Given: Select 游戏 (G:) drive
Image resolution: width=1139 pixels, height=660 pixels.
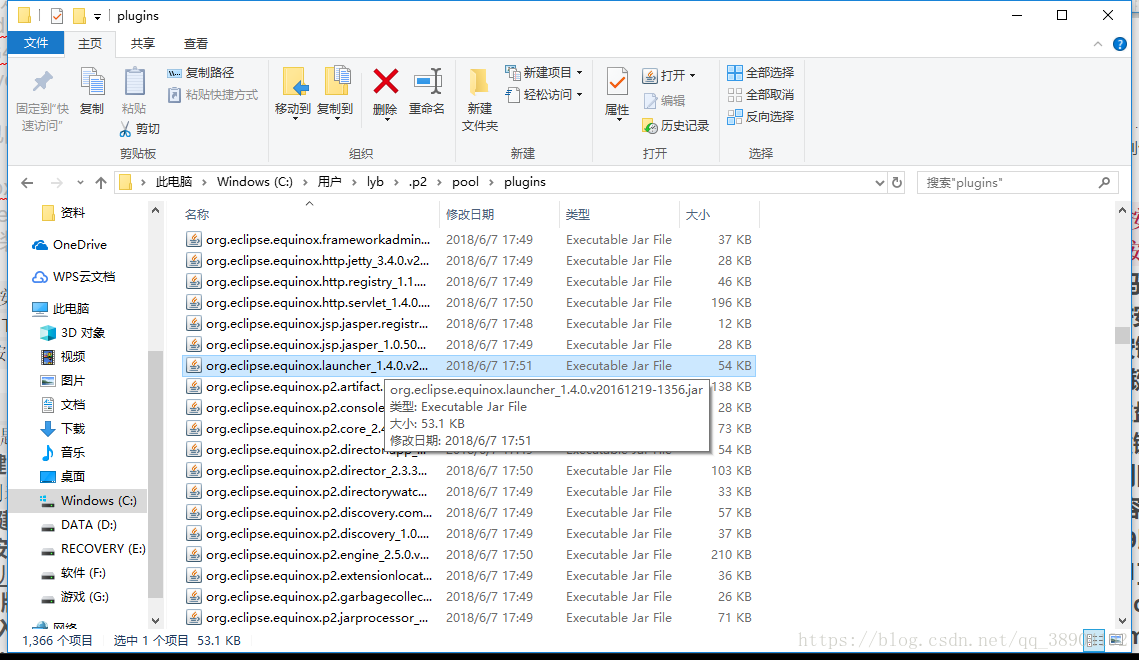Looking at the screenshot, I should tap(74, 596).
